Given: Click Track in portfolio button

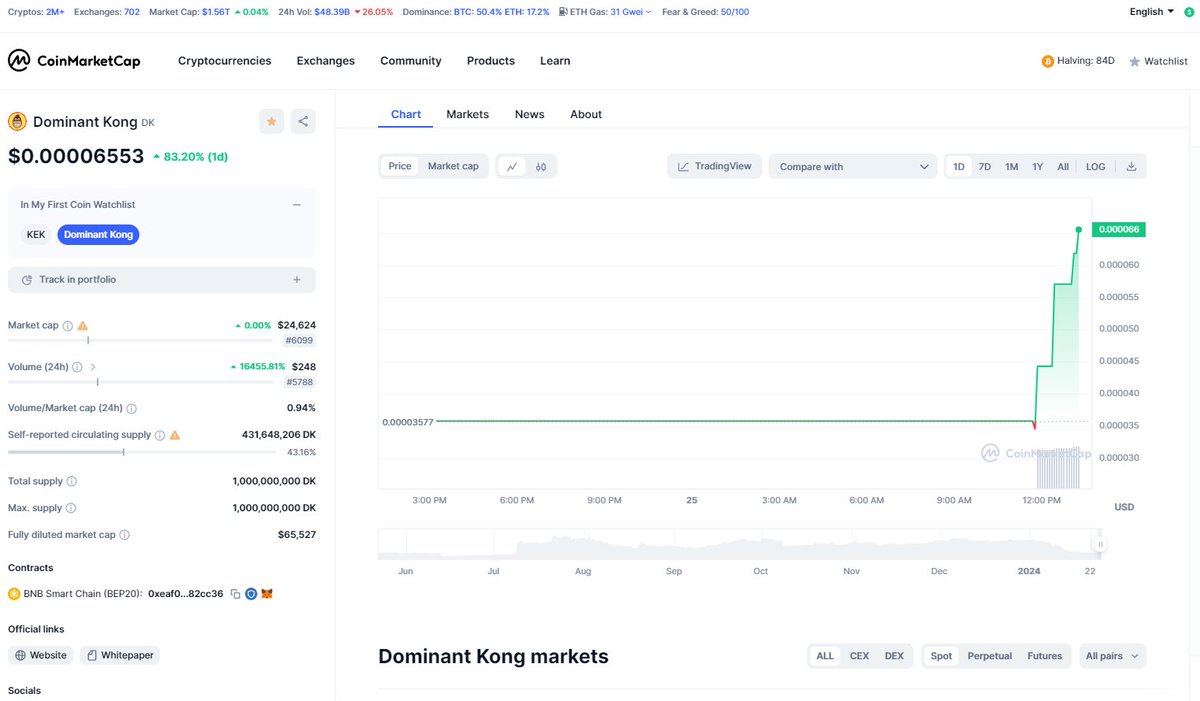Looking at the screenshot, I should point(162,280).
